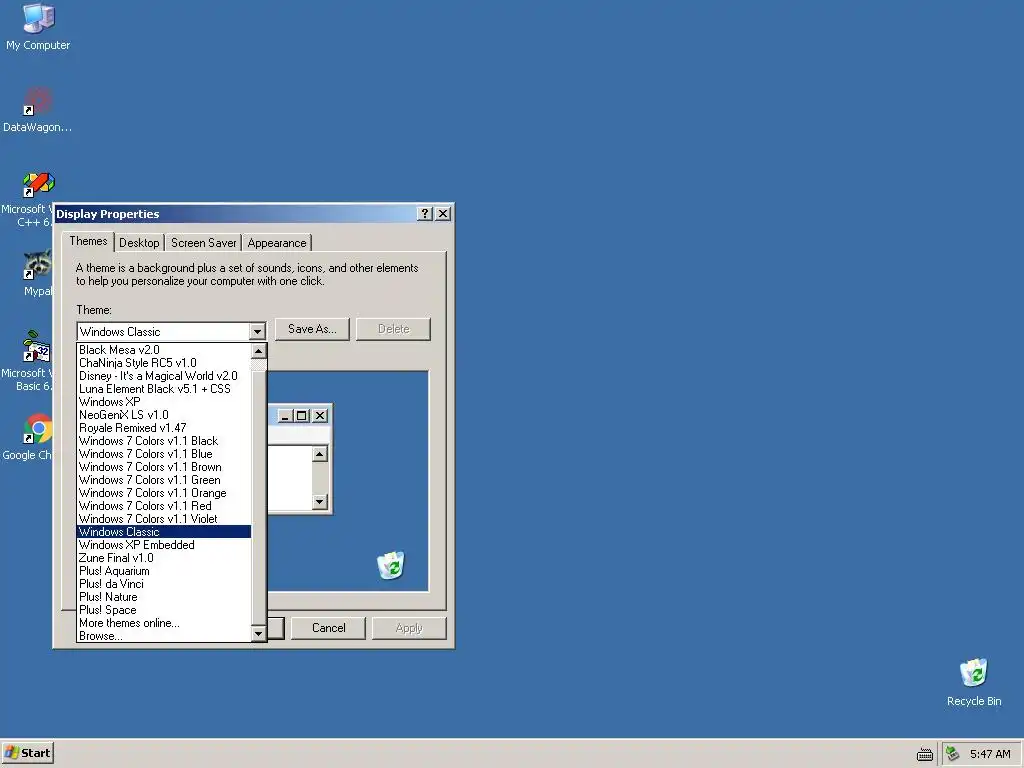Switch to the Appearance tab

pyautogui.click(x=277, y=243)
